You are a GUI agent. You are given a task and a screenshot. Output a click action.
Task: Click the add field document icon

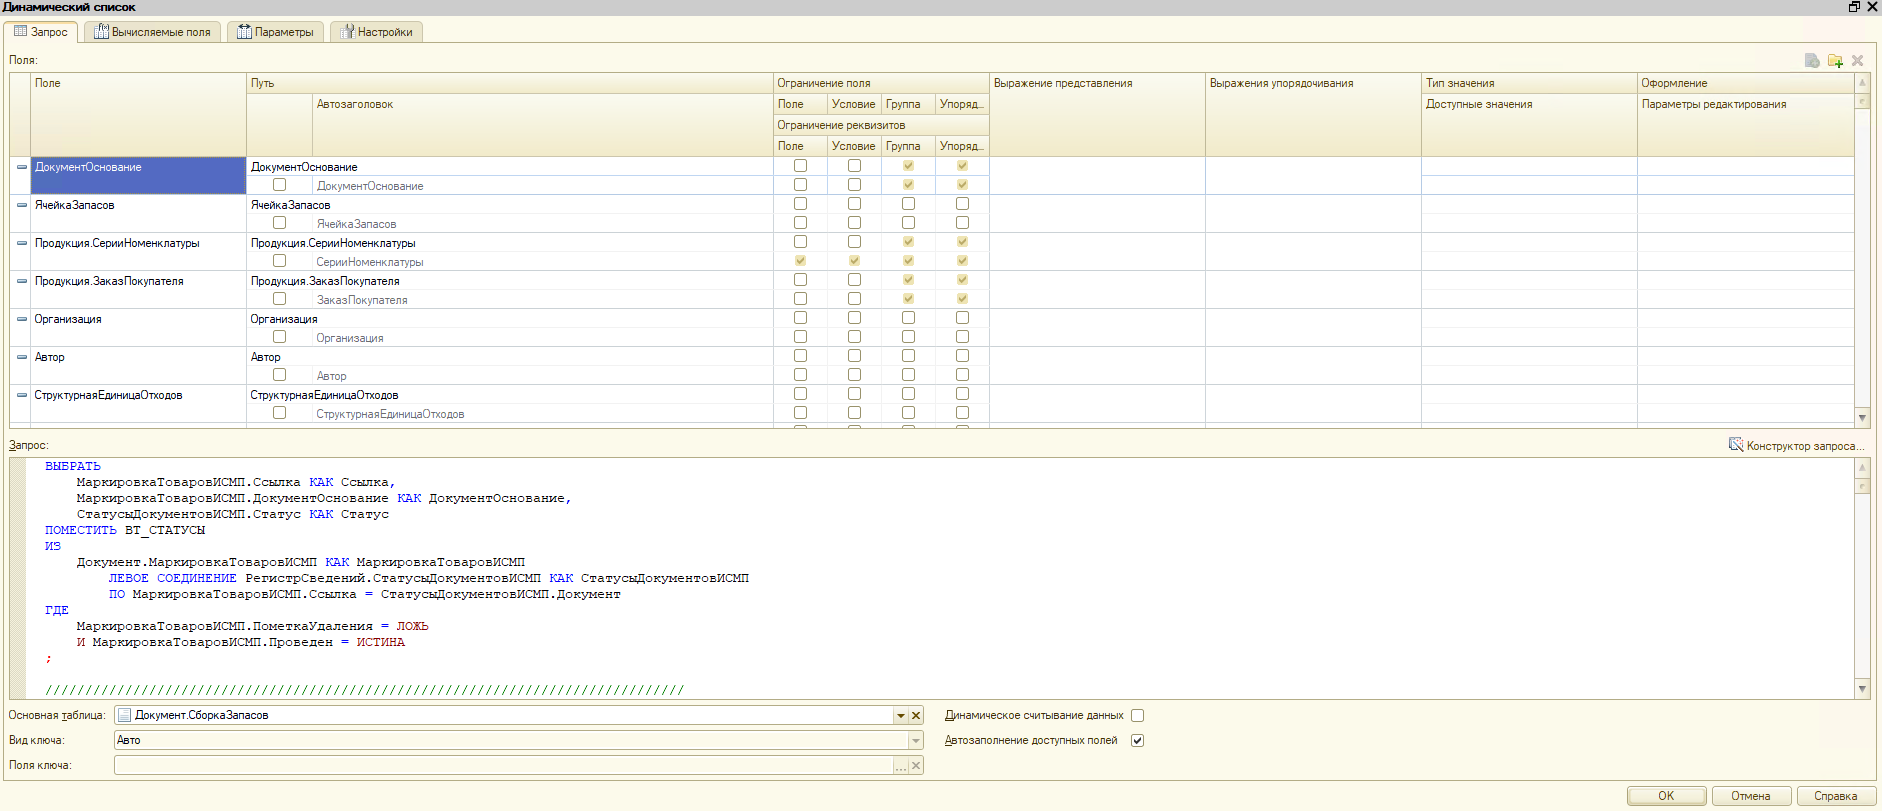click(x=1812, y=61)
